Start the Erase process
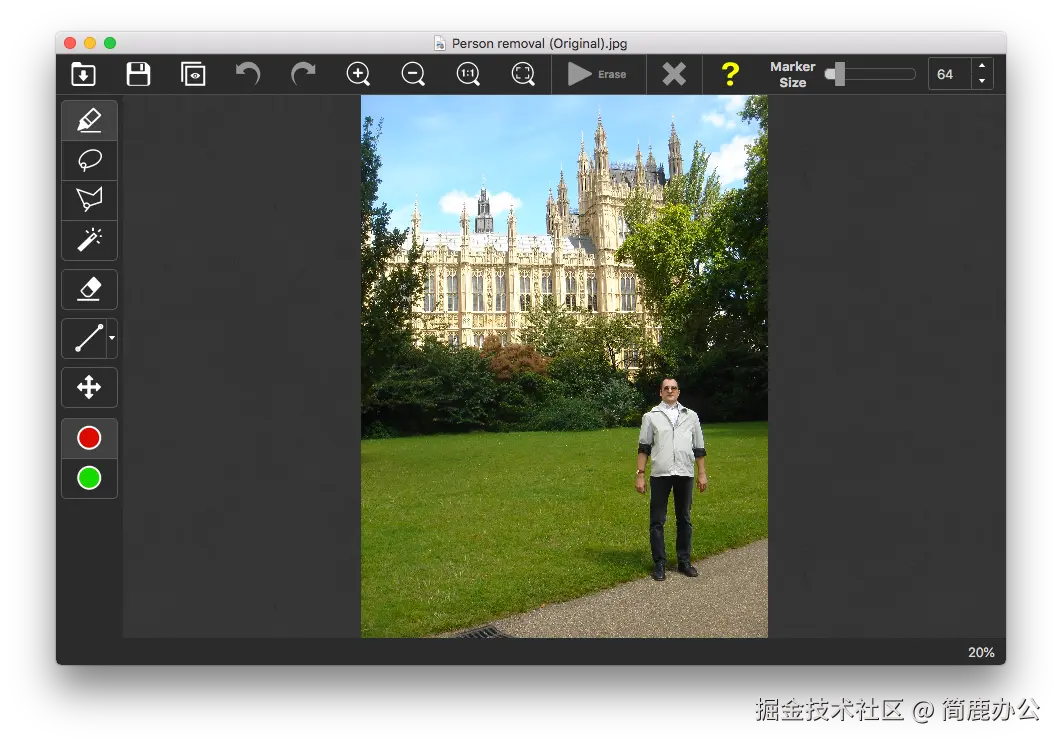Image resolution: width=1062 pixels, height=745 pixels. [597, 74]
